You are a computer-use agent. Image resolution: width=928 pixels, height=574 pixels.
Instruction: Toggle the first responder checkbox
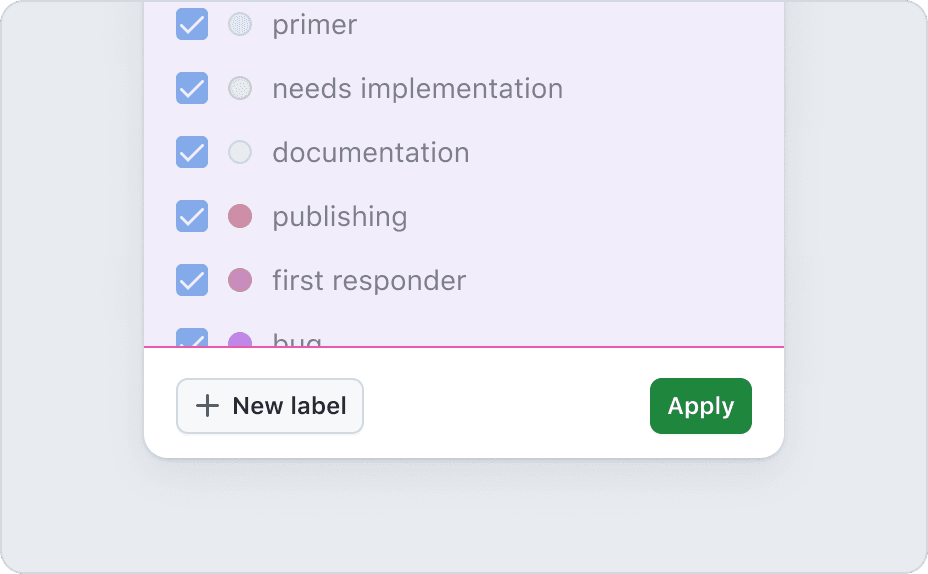pos(192,280)
